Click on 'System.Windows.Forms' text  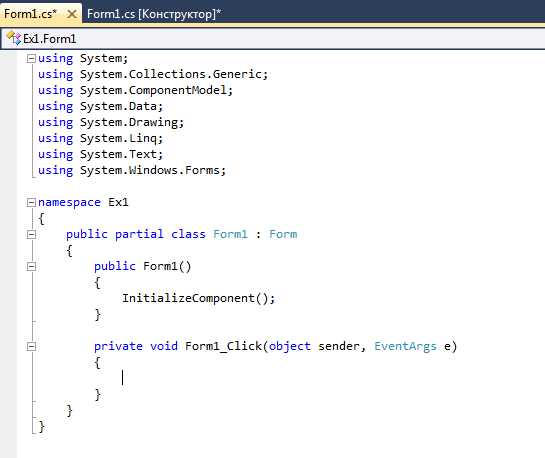[x=149, y=170]
